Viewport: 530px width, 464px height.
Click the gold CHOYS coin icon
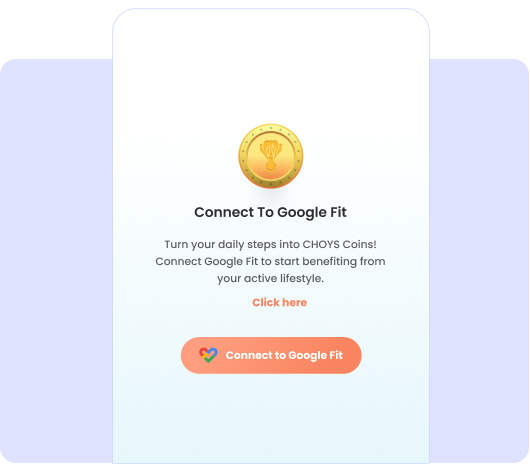271,156
